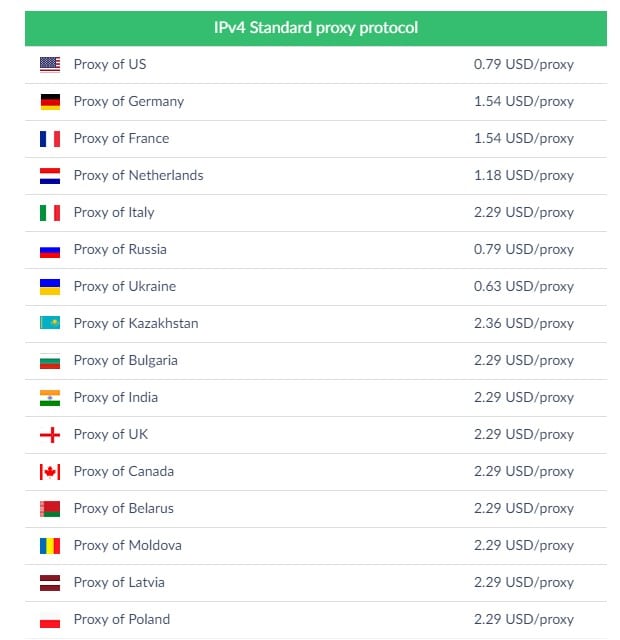Image resolution: width=620 pixels, height=640 pixels.
Task: Choose the Proxy of Bulgaria text
Action: click(x=125, y=360)
